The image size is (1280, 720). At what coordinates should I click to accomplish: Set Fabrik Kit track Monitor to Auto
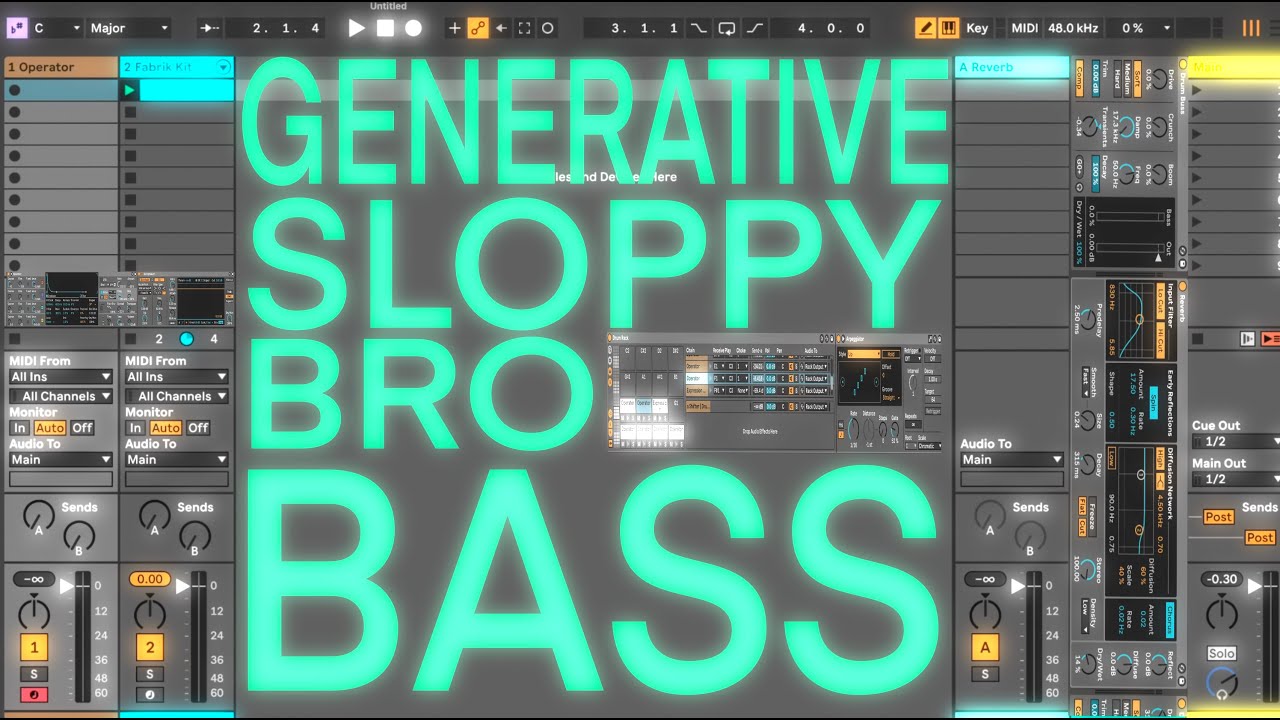[x=165, y=427]
